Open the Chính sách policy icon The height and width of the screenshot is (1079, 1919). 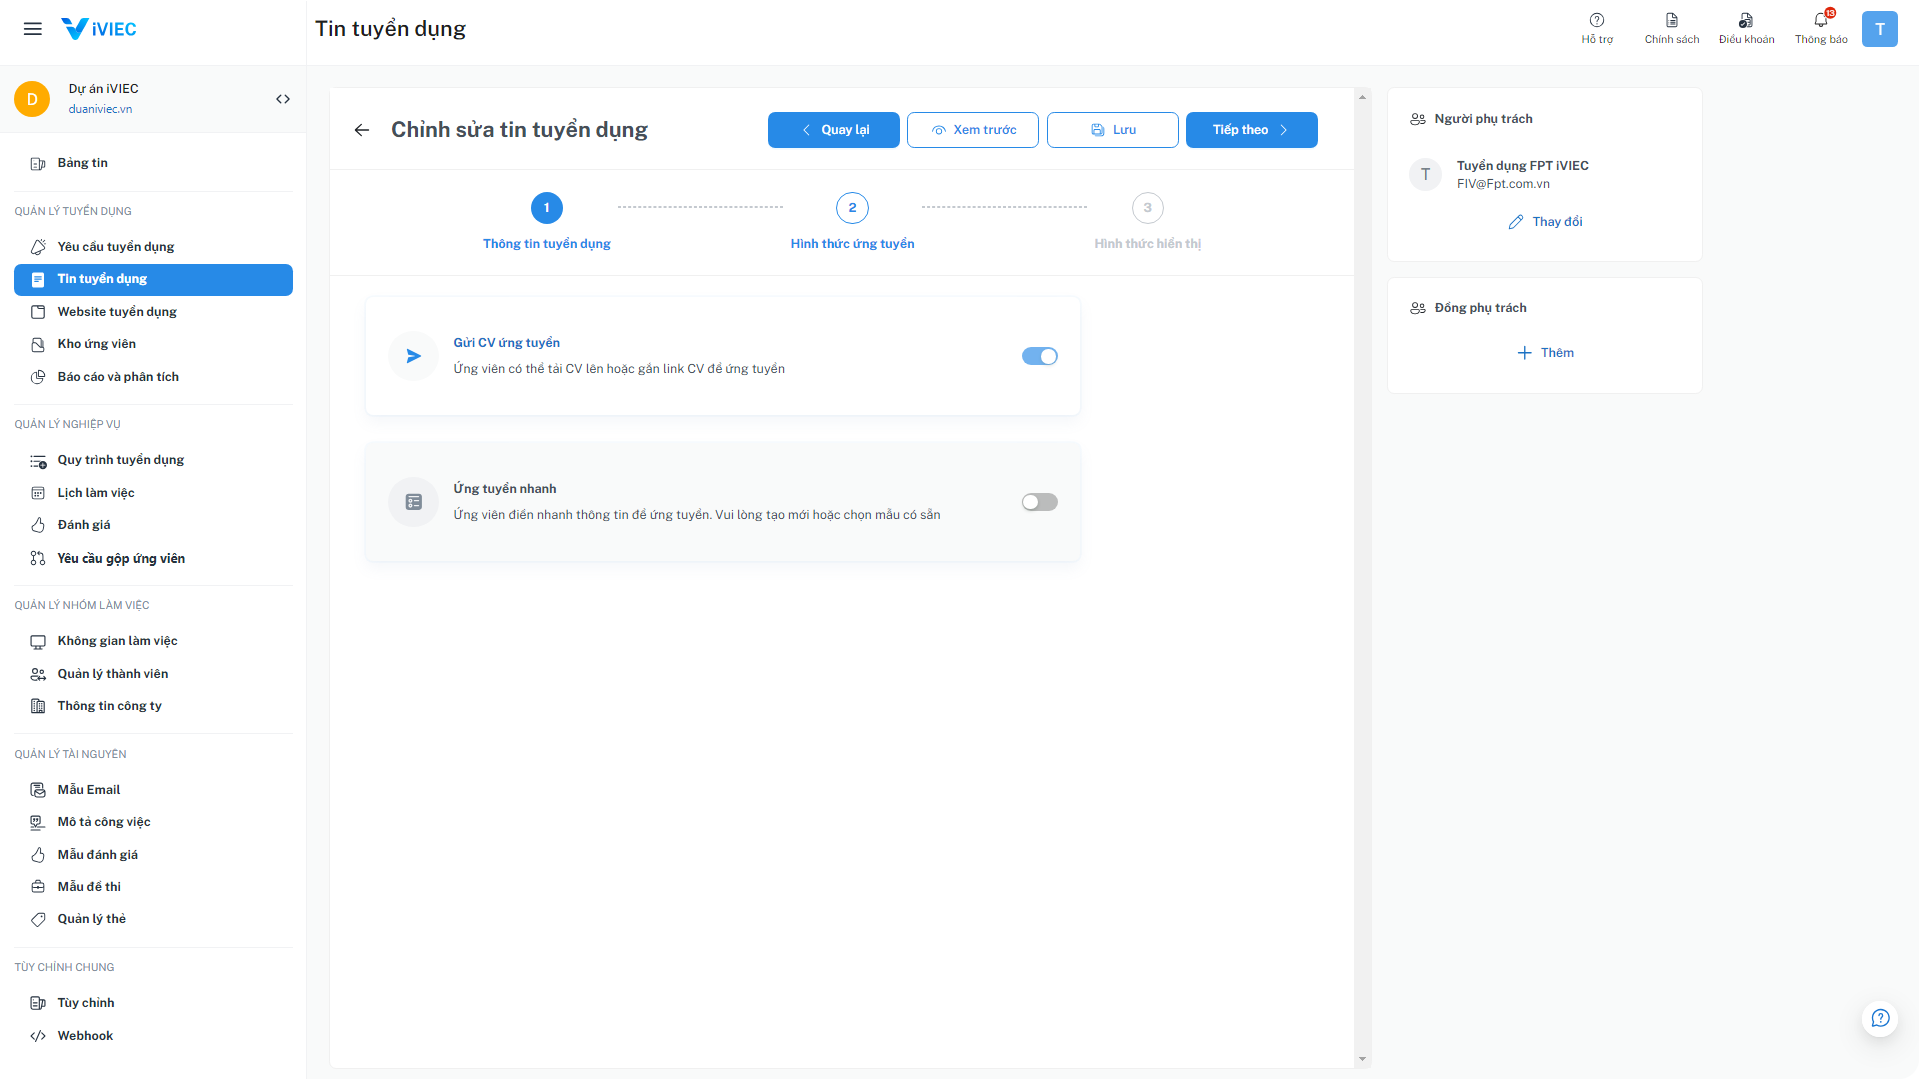pos(1672,21)
